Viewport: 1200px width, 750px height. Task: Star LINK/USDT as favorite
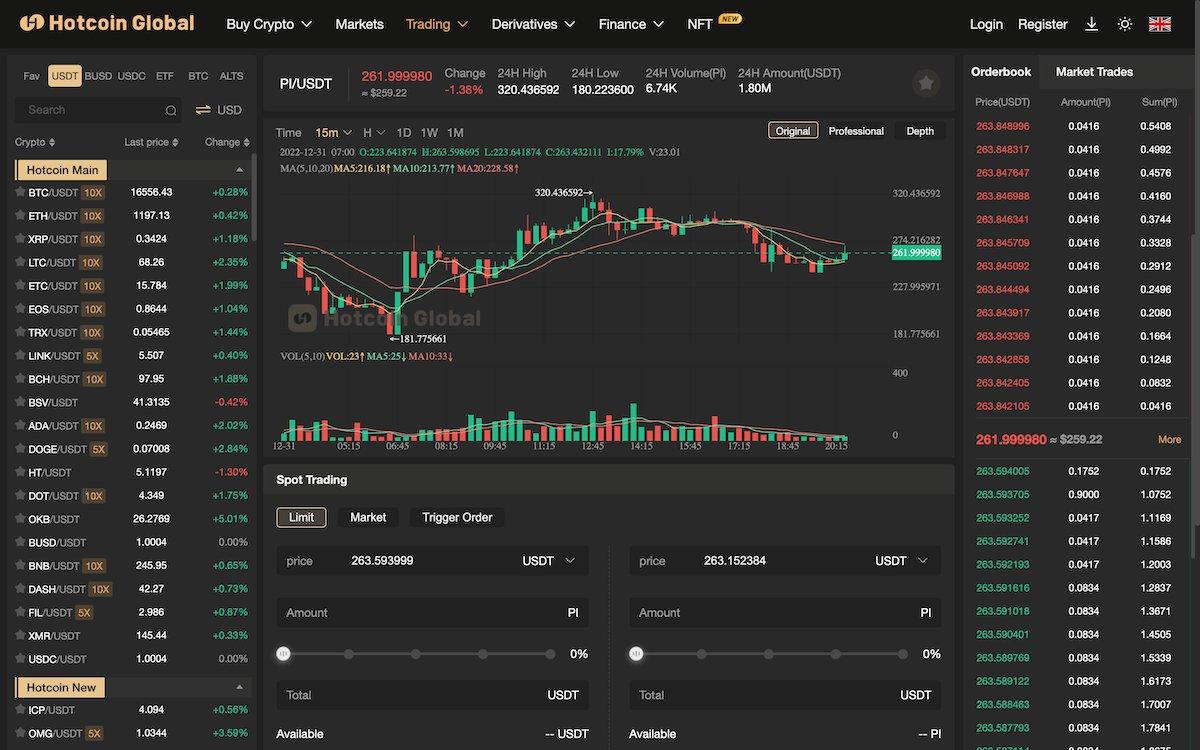(x=19, y=356)
